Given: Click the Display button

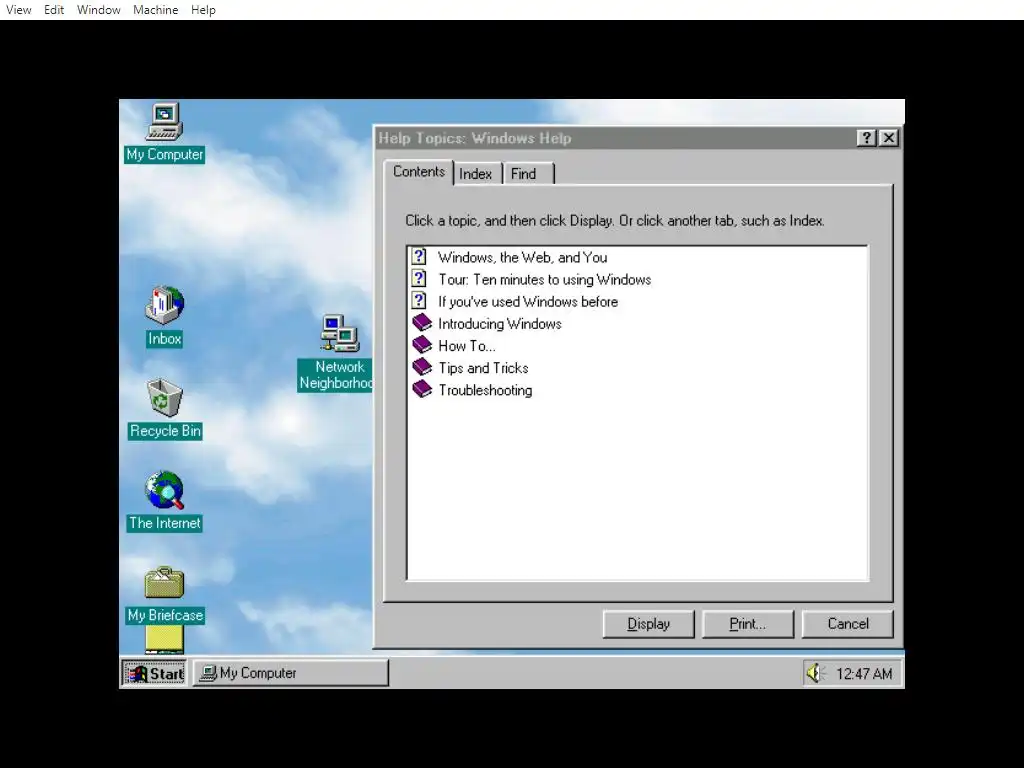Looking at the screenshot, I should 648,624.
